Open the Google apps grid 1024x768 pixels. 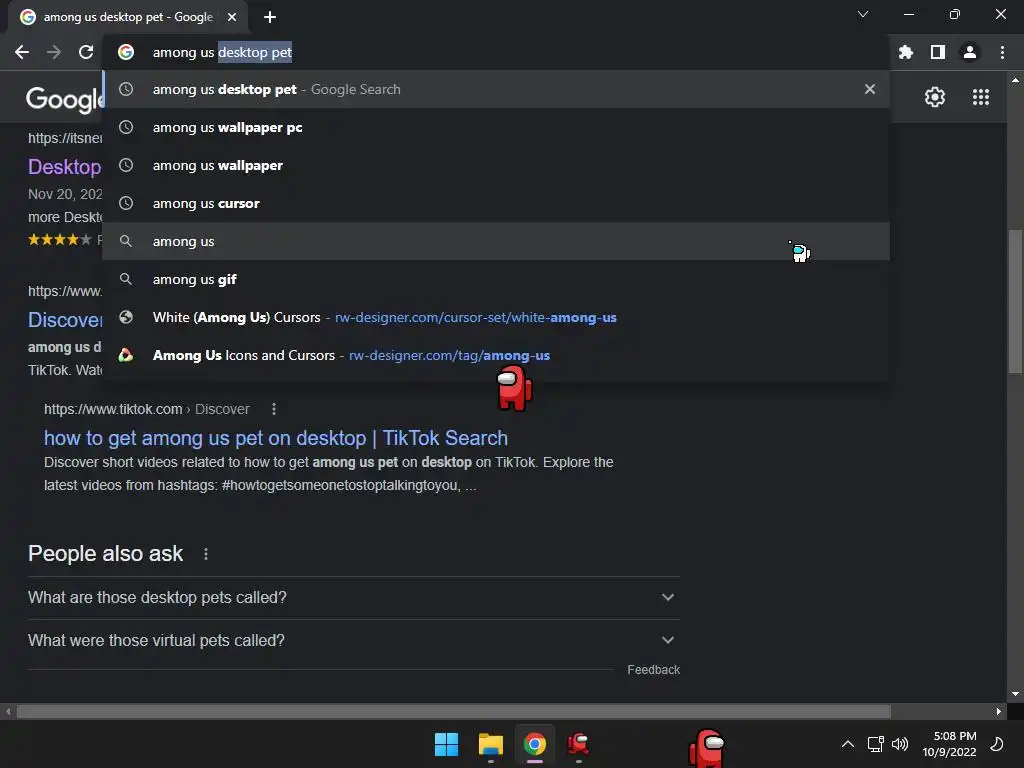click(981, 97)
